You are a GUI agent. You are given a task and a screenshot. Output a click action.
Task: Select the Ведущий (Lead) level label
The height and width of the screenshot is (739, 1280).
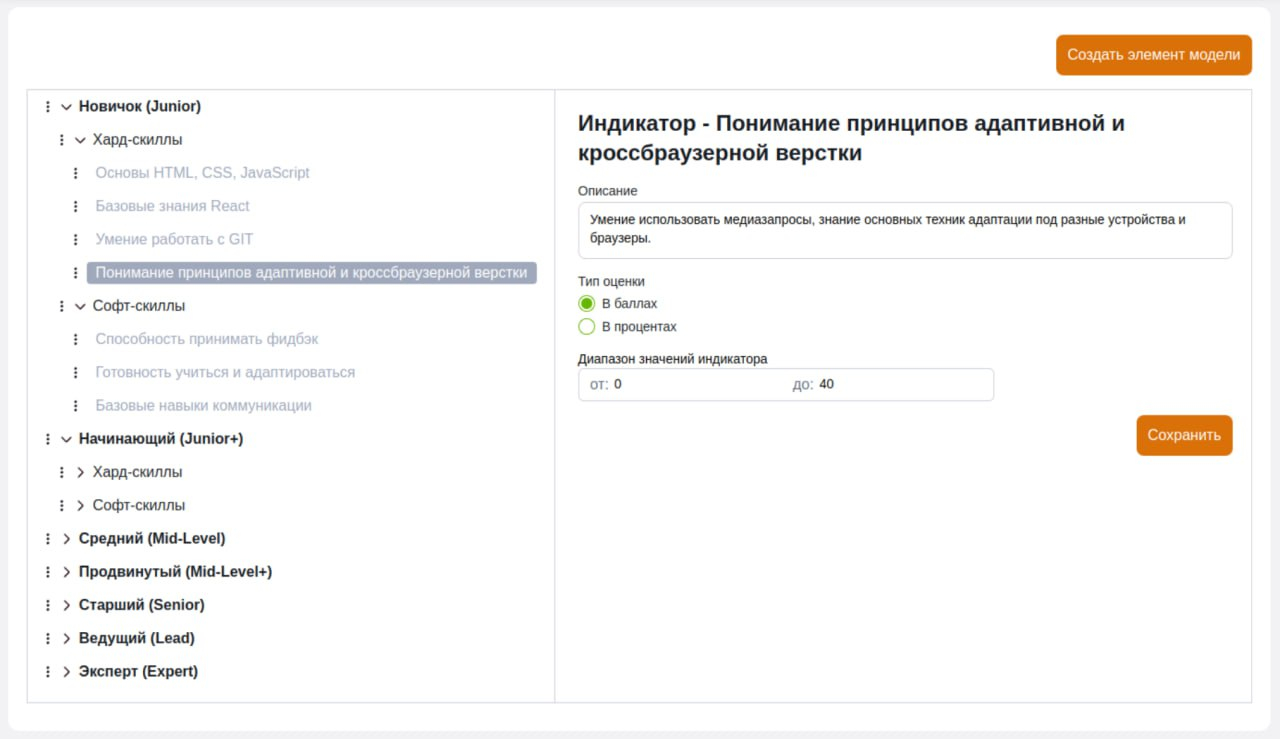point(136,638)
